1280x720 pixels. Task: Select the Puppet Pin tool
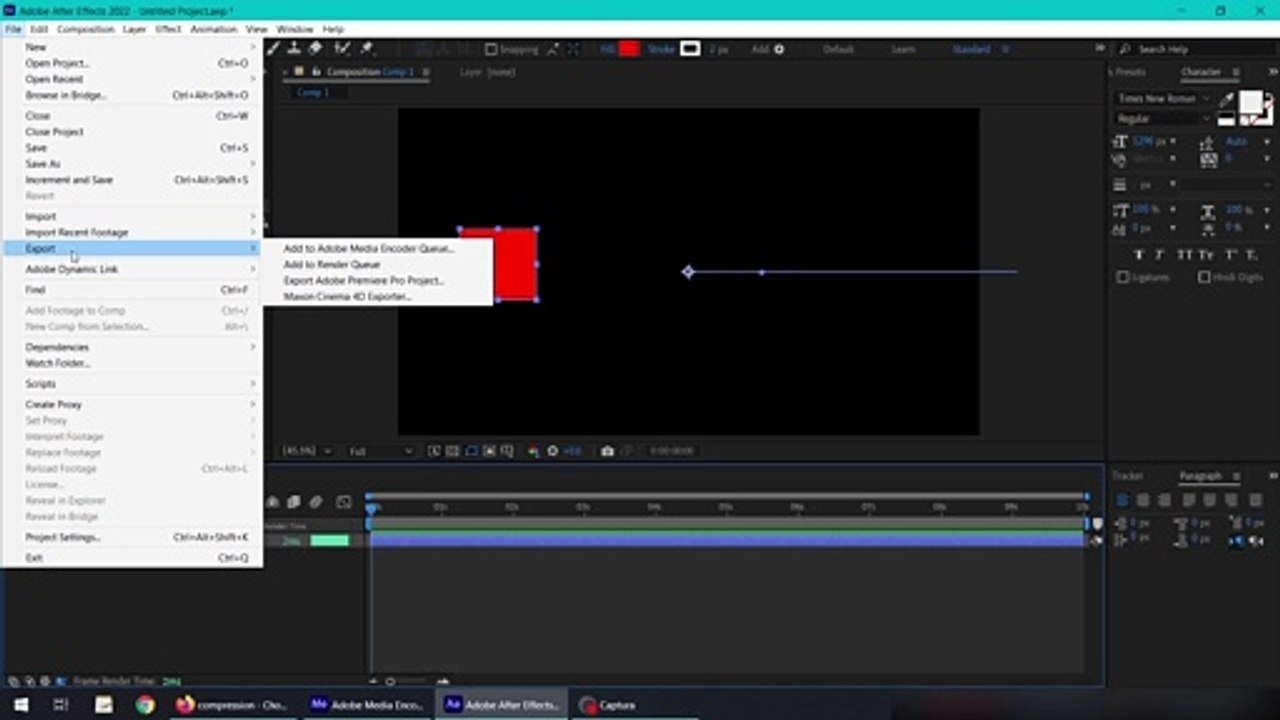tap(367, 48)
